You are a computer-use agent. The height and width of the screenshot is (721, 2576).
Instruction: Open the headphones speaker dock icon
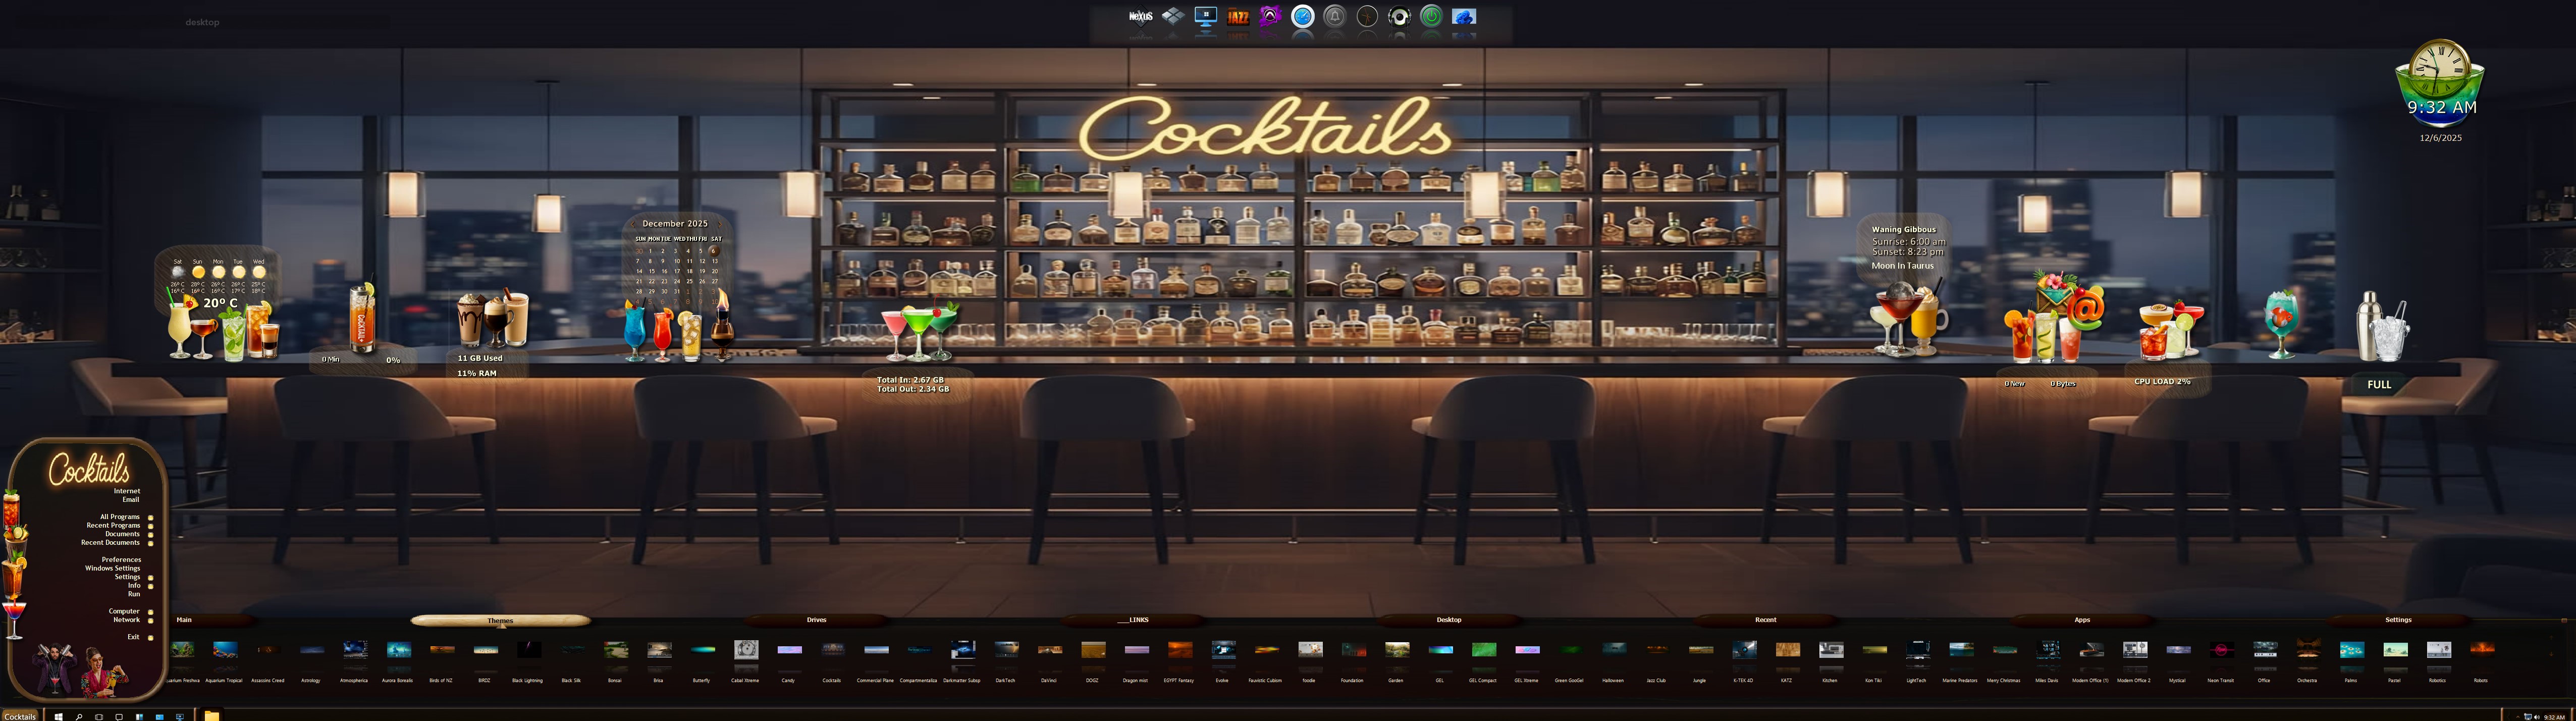pos(1399,17)
